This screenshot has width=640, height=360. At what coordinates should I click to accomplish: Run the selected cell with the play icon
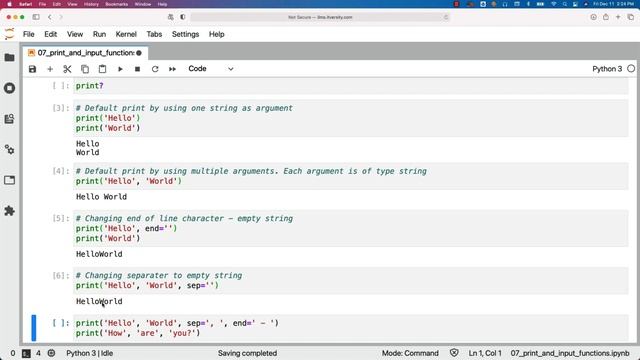pos(120,69)
